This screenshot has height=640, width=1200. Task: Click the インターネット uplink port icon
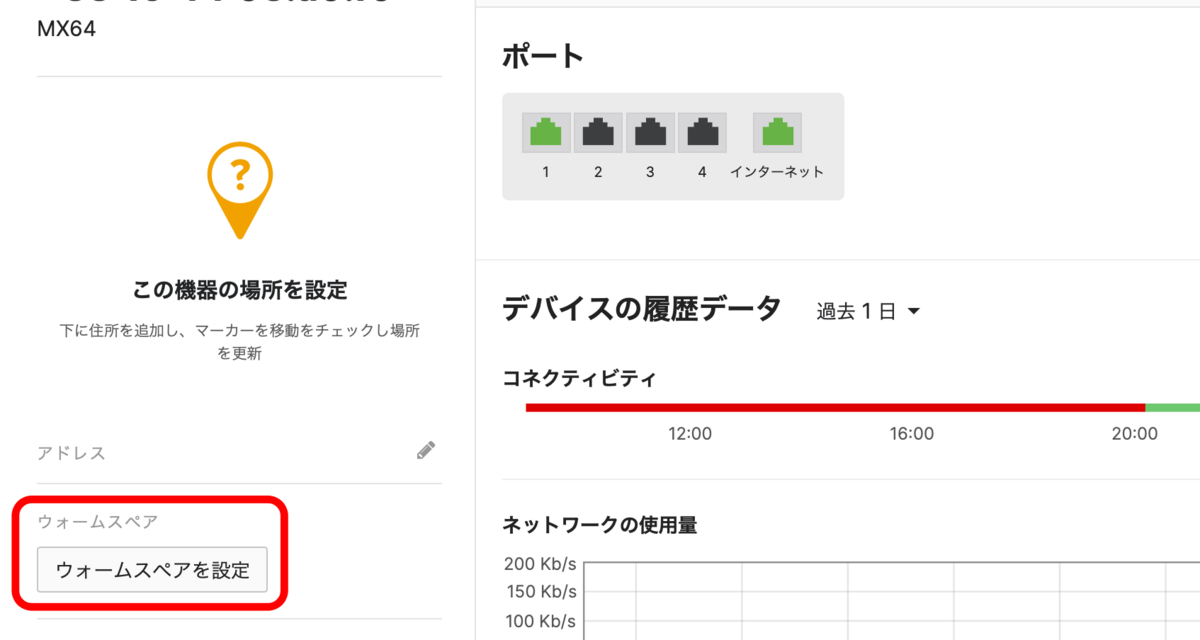[778, 131]
